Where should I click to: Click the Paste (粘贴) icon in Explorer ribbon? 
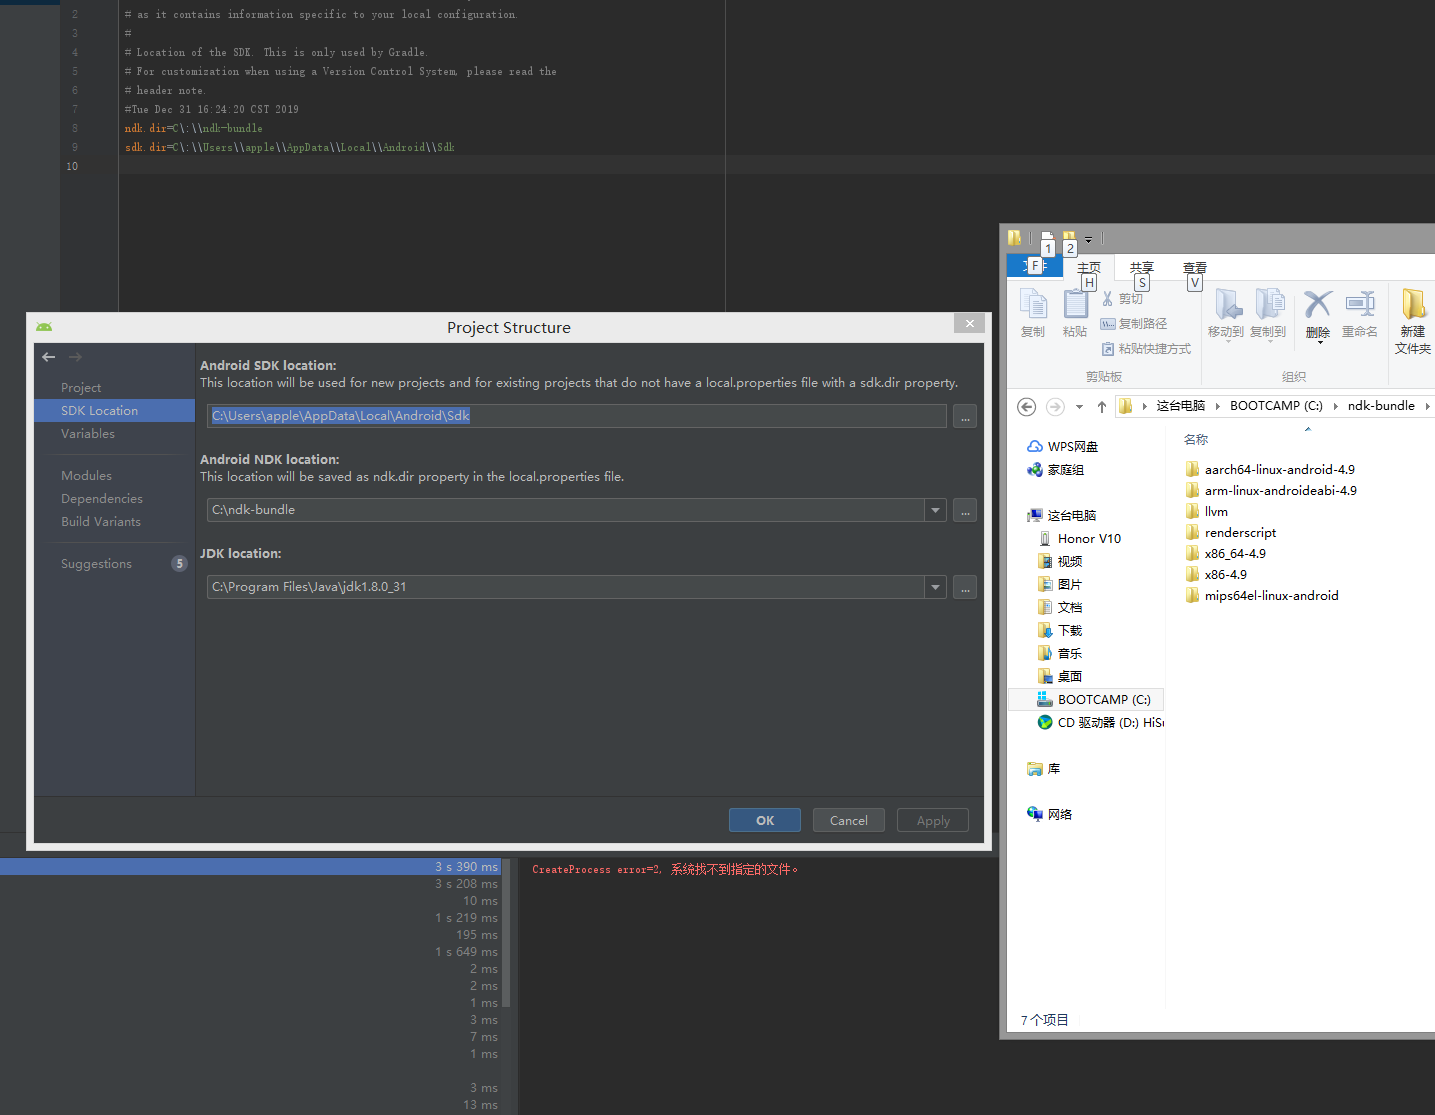pyautogui.click(x=1075, y=310)
